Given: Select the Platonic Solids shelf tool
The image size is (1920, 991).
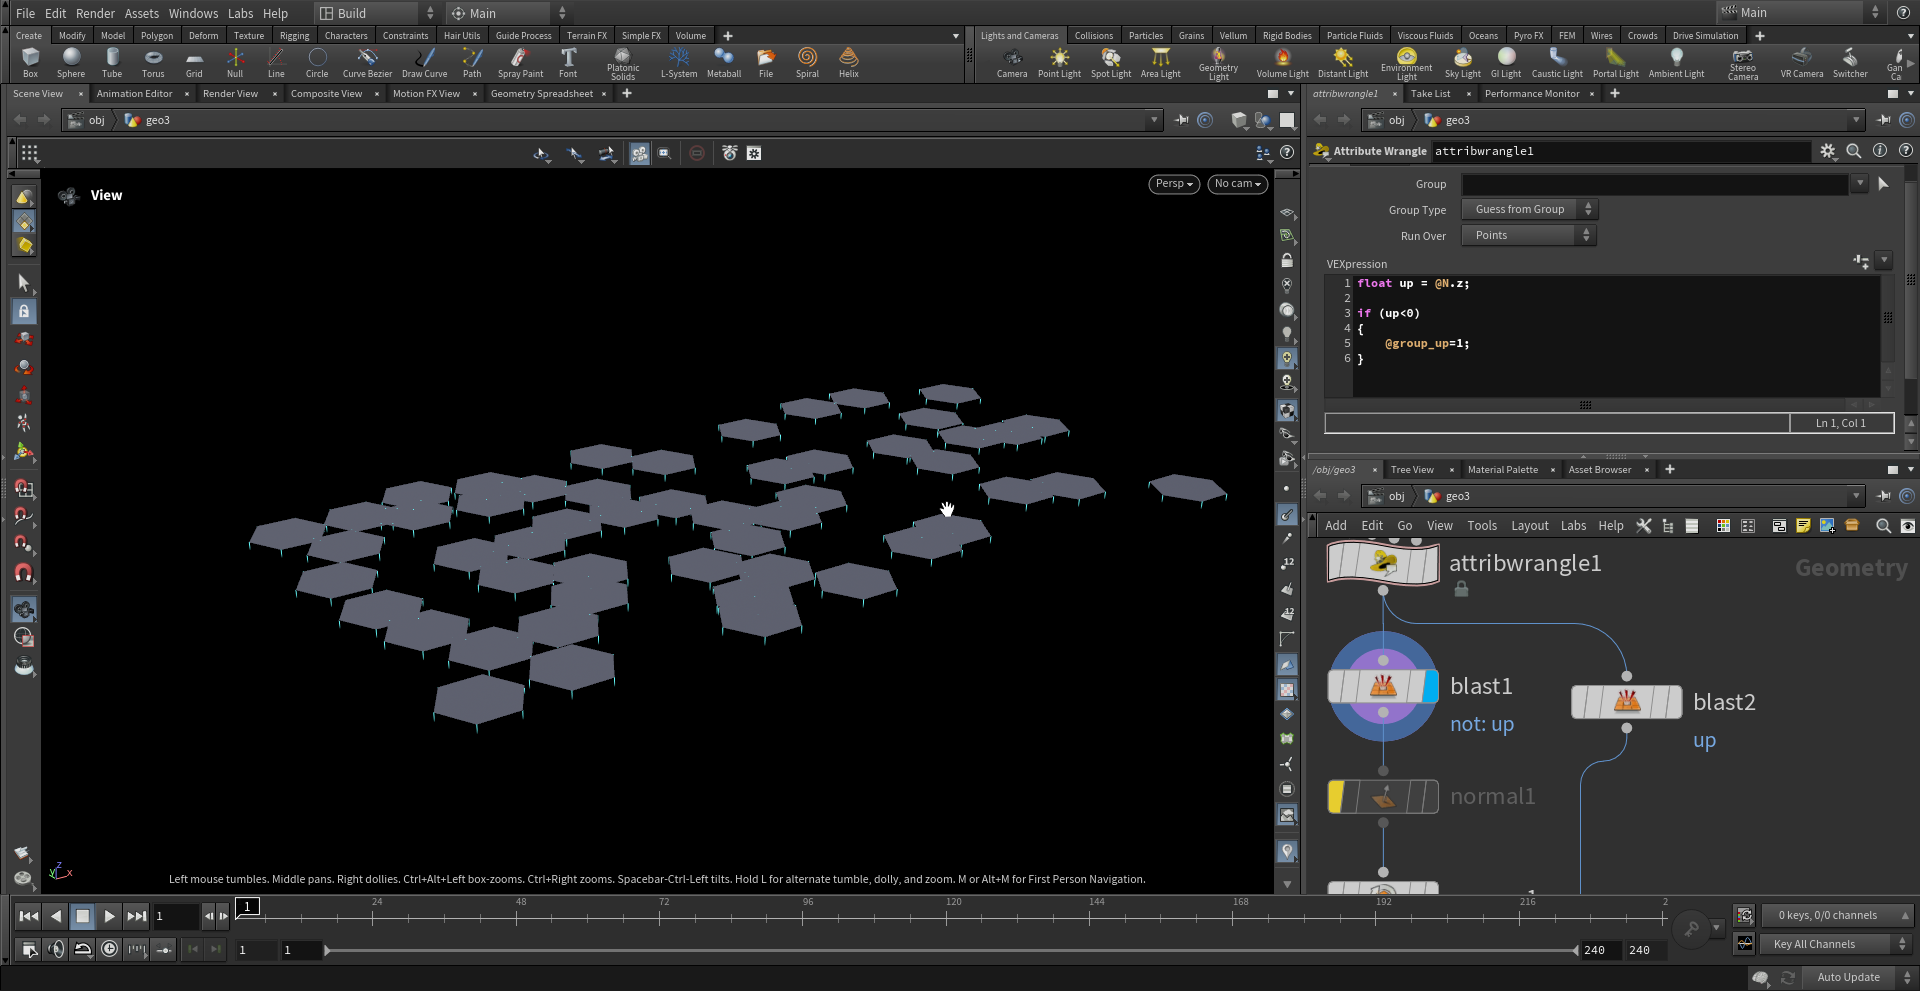Looking at the screenshot, I should (x=622, y=64).
